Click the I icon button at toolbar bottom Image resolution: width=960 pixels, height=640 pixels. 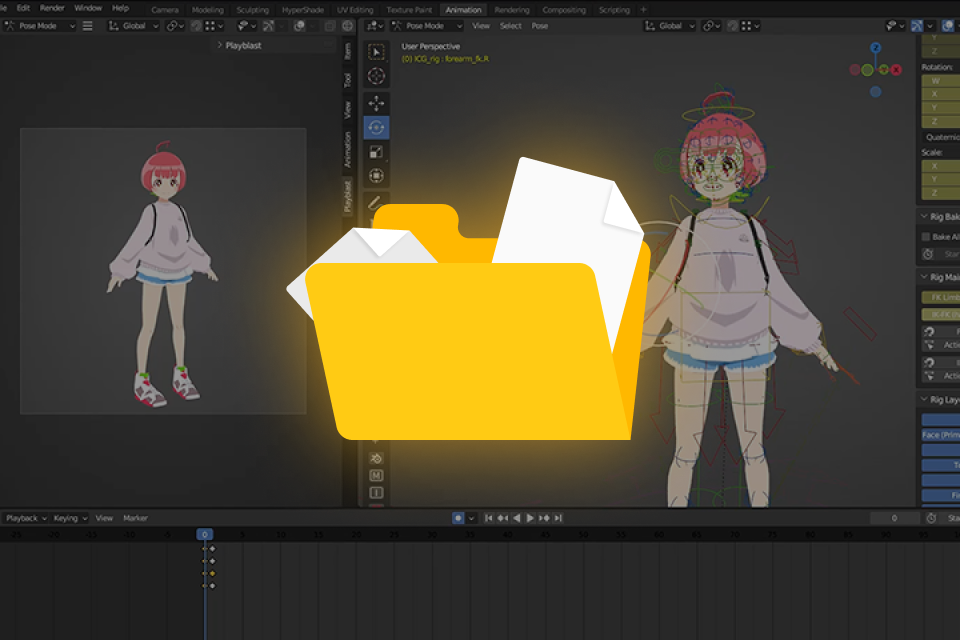(x=376, y=492)
